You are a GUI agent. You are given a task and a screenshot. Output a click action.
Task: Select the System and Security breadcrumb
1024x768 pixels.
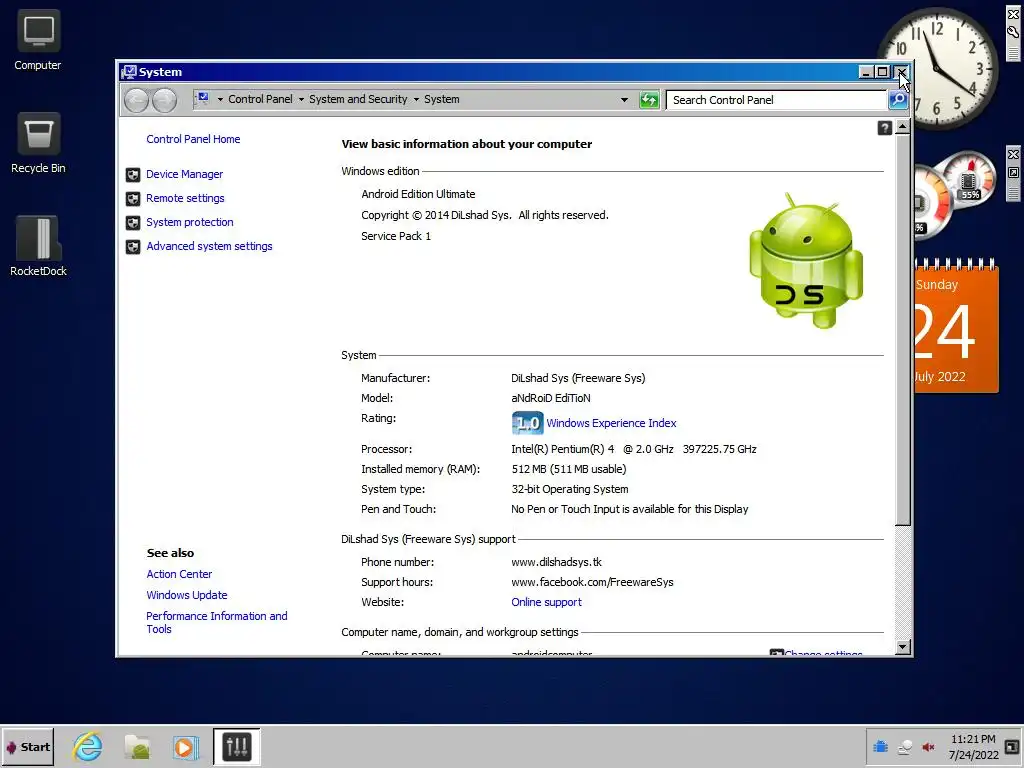358,99
